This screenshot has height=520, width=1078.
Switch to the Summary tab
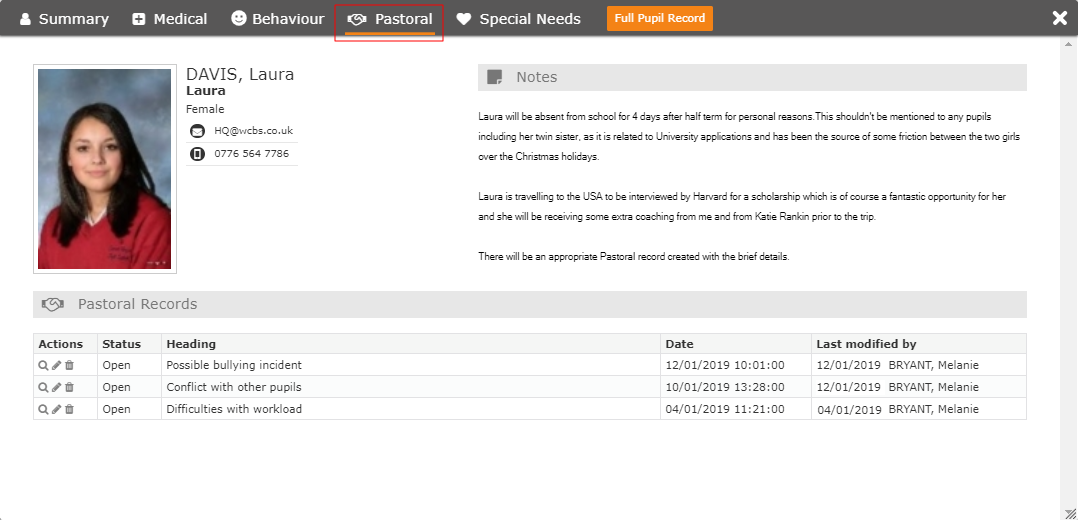[x=64, y=19]
